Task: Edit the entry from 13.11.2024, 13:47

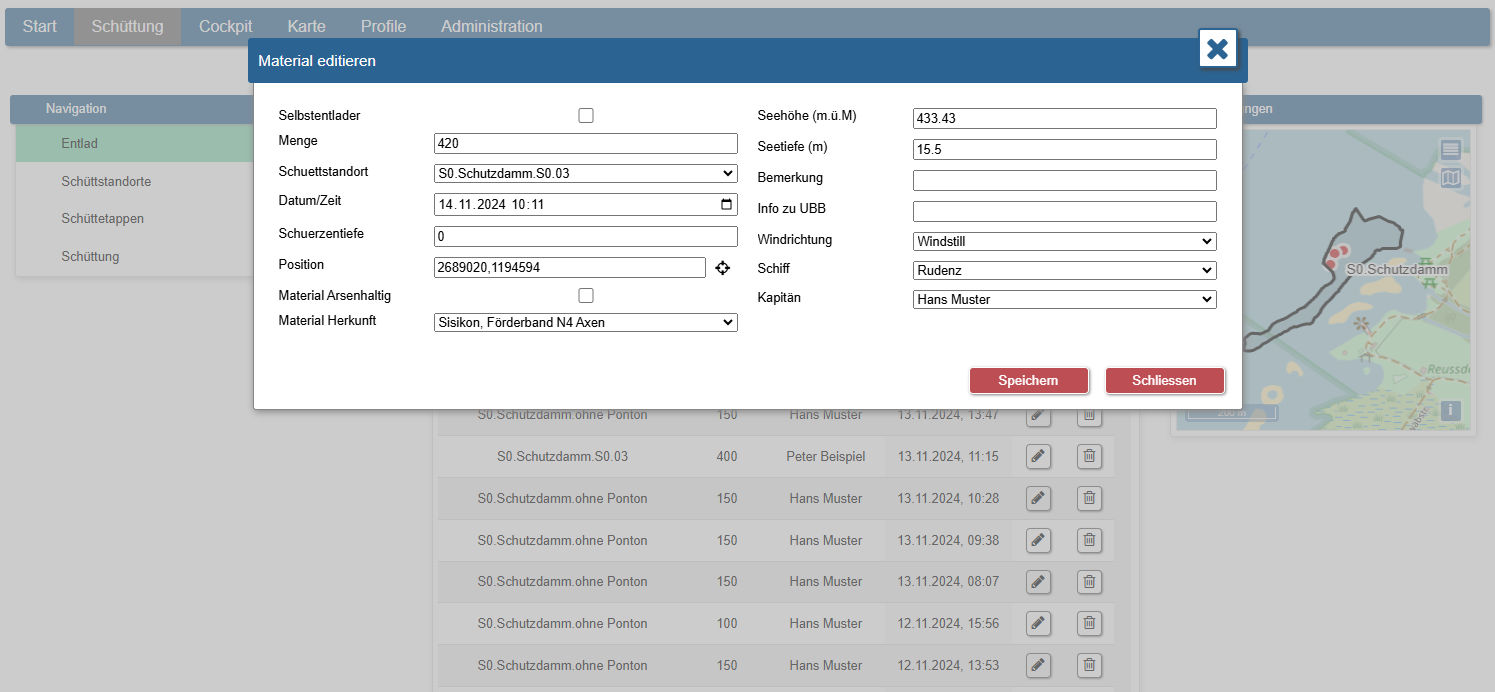Action: pos(1038,415)
